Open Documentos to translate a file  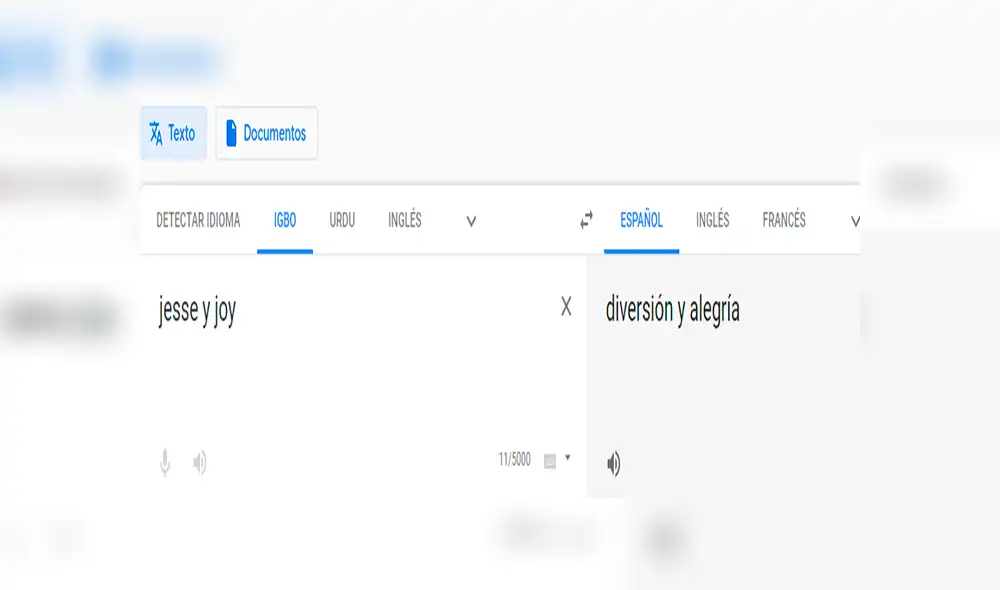click(x=266, y=132)
